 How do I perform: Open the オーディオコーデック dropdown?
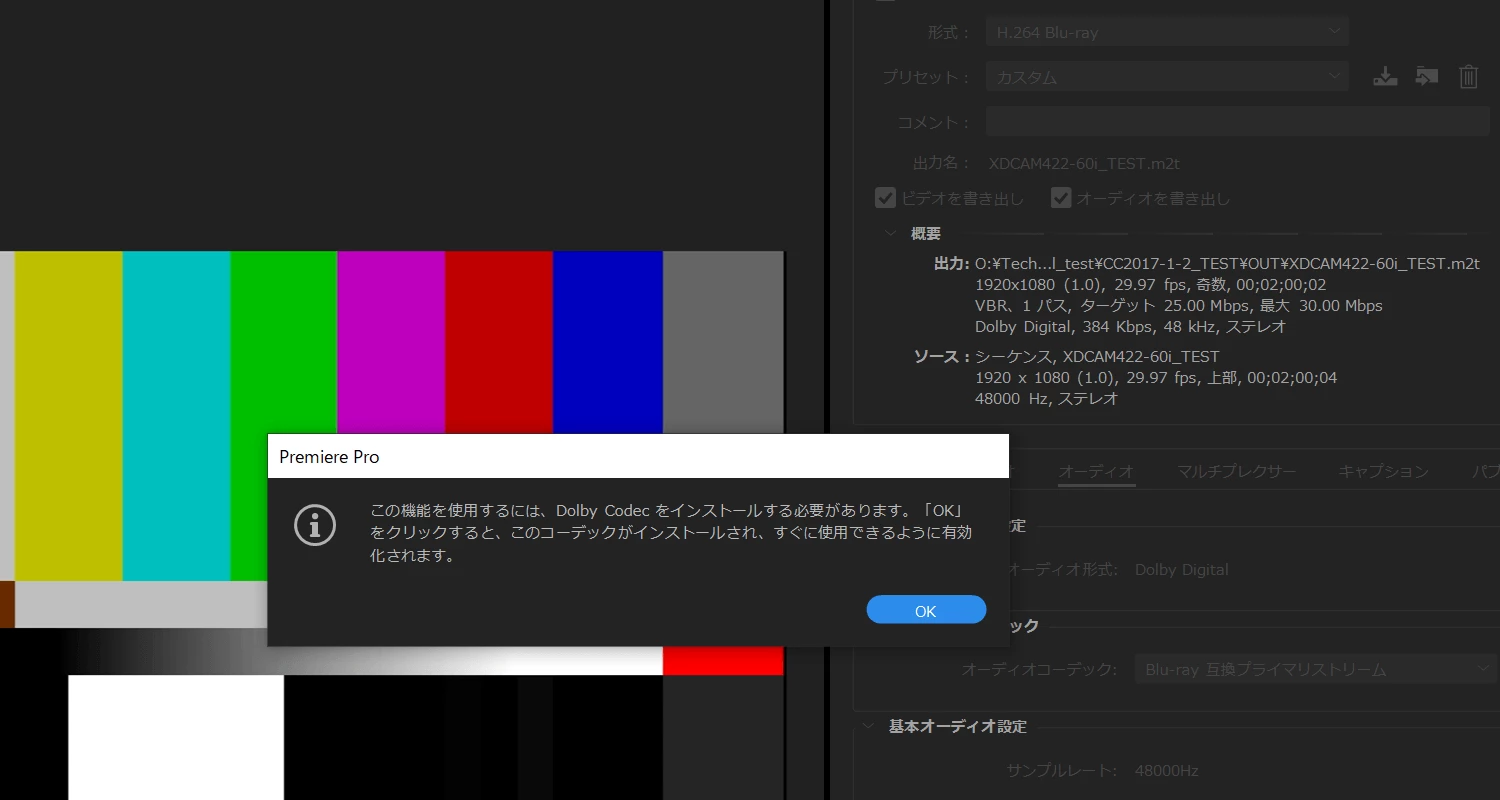1315,669
